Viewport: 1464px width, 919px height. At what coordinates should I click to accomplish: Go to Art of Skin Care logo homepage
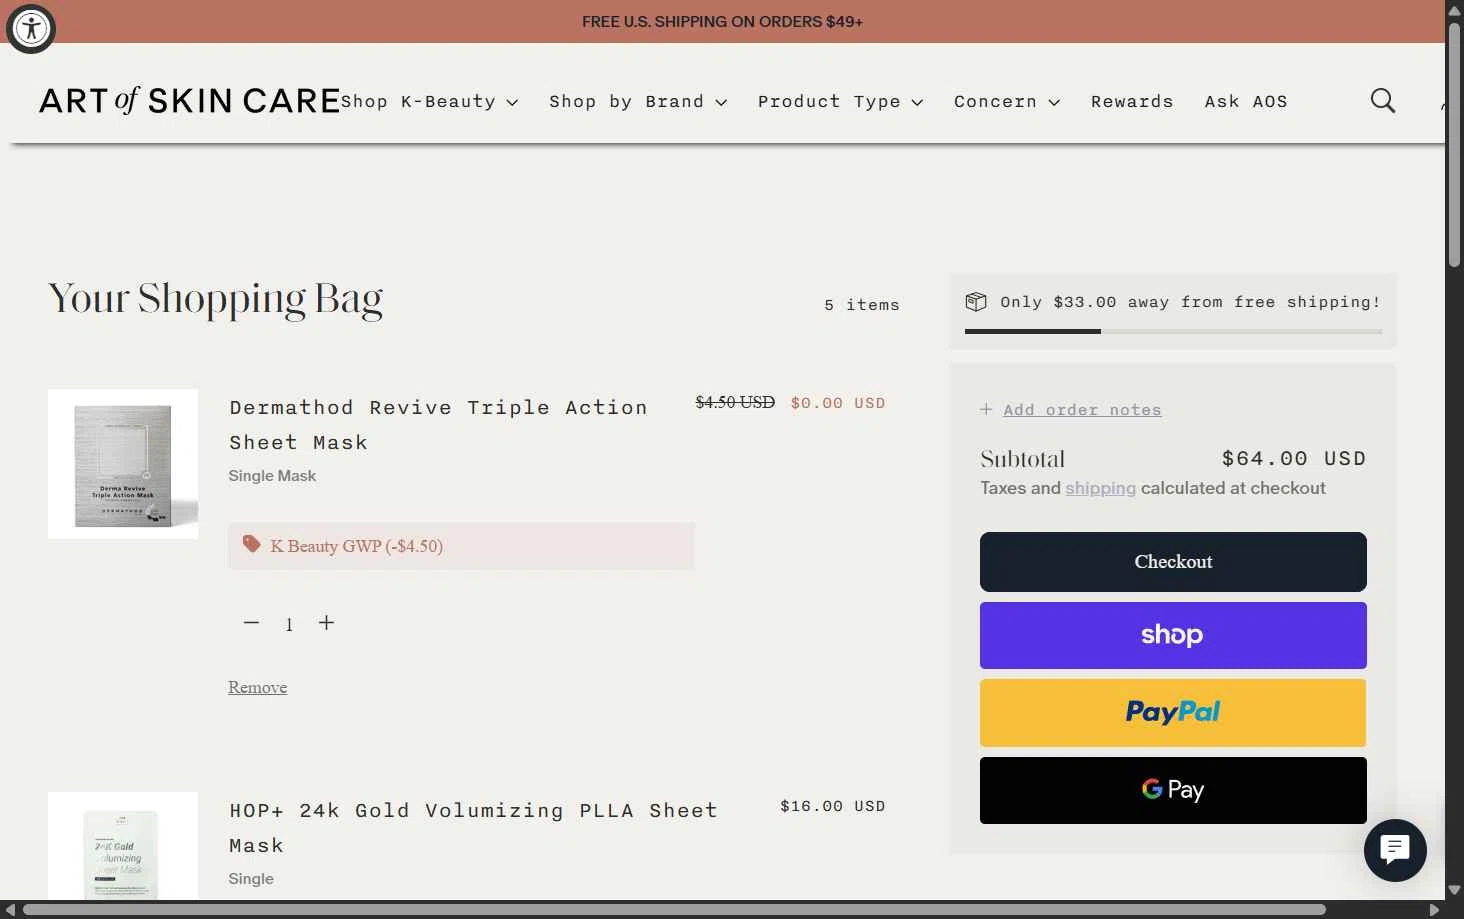190,101
